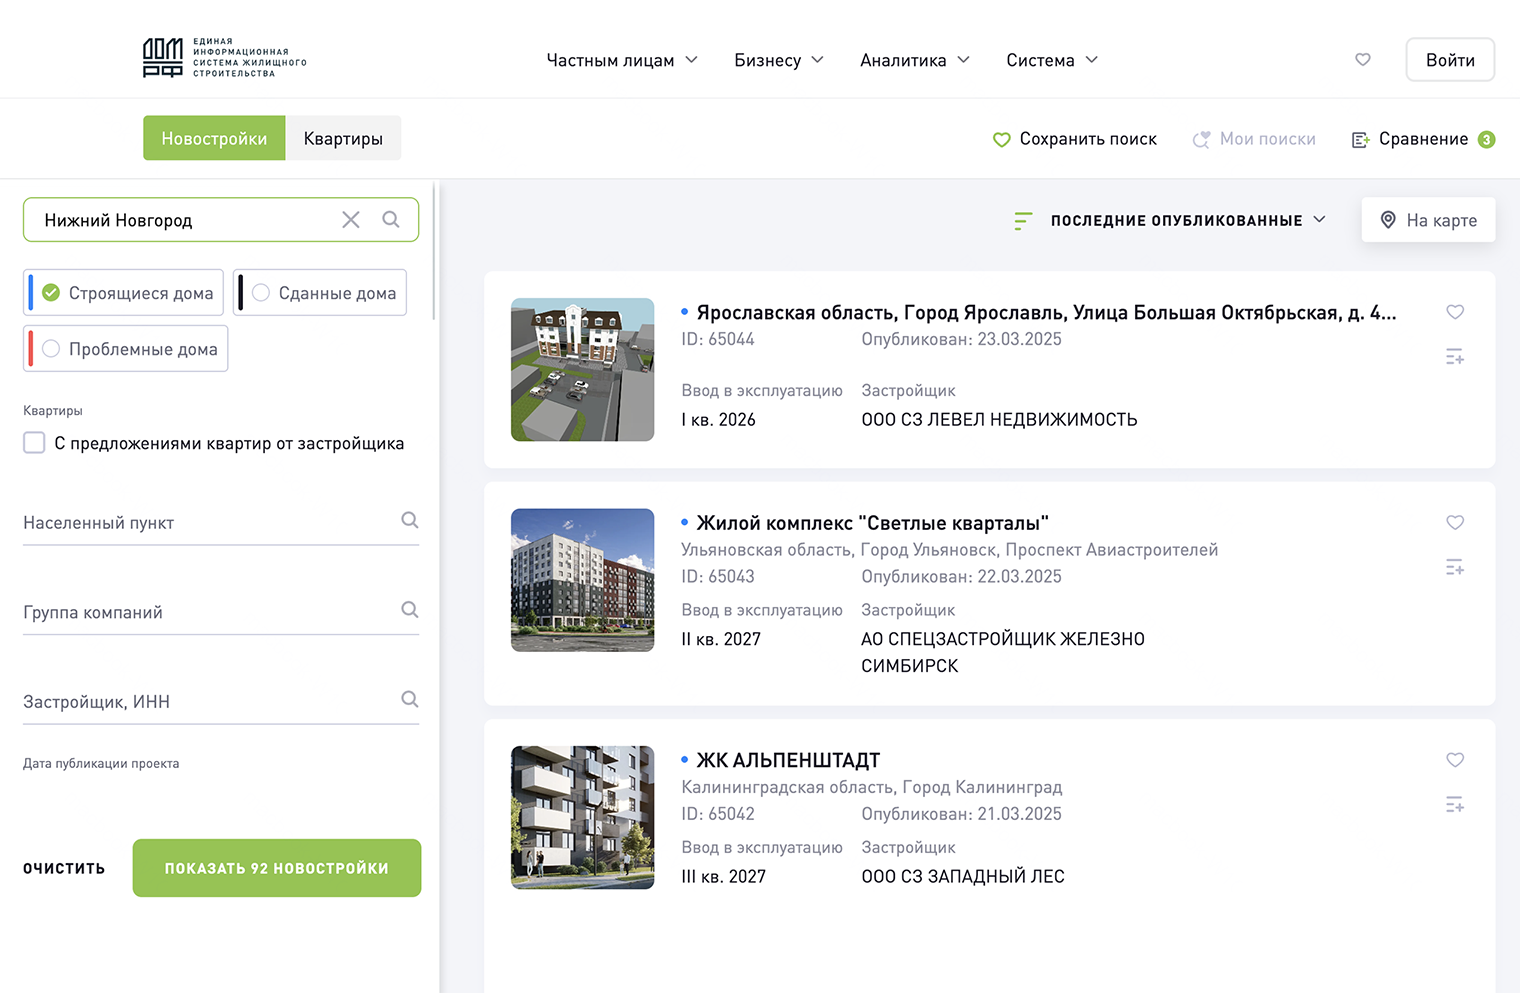Enable Сданные дома filter

321,293
